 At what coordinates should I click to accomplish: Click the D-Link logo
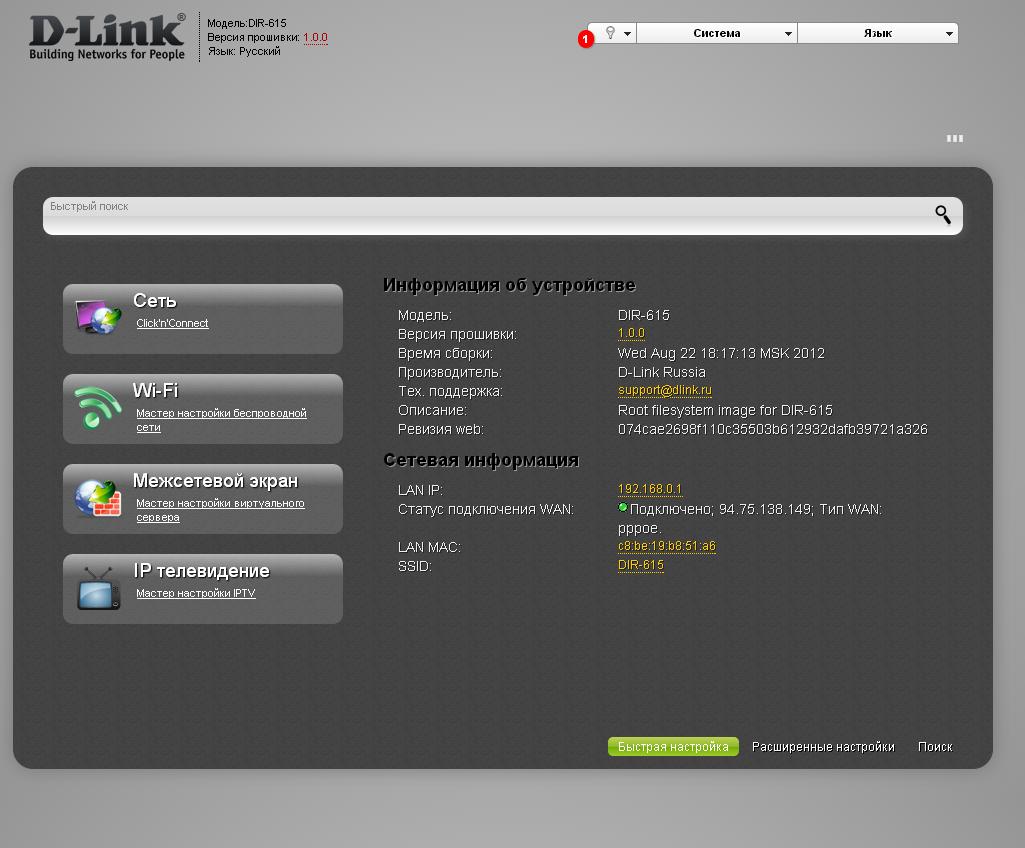pyautogui.click(x=107, y=38)
